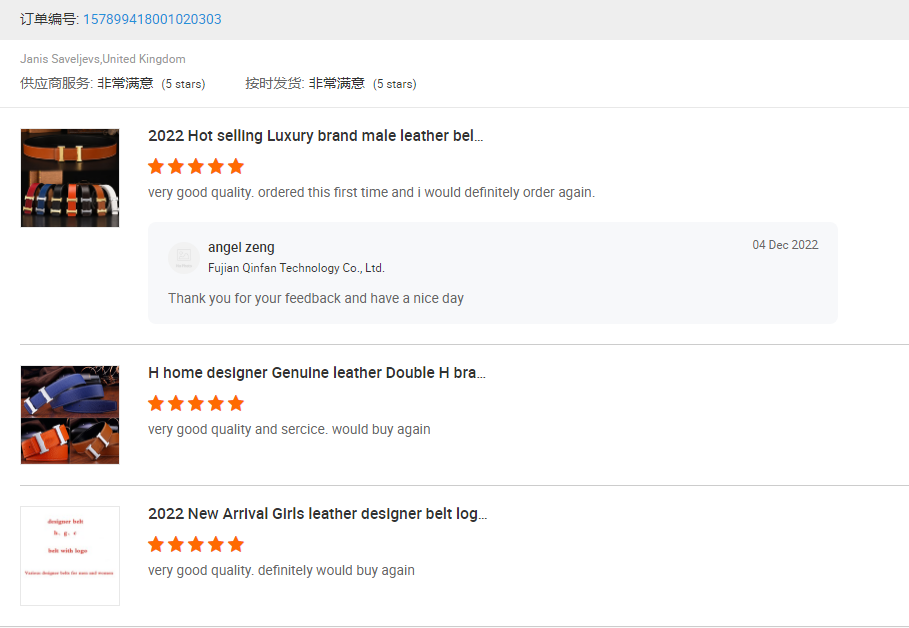Click fourth star of Girls designer belt rating
The image size is (909, 628).
click(x=216, y=544)
